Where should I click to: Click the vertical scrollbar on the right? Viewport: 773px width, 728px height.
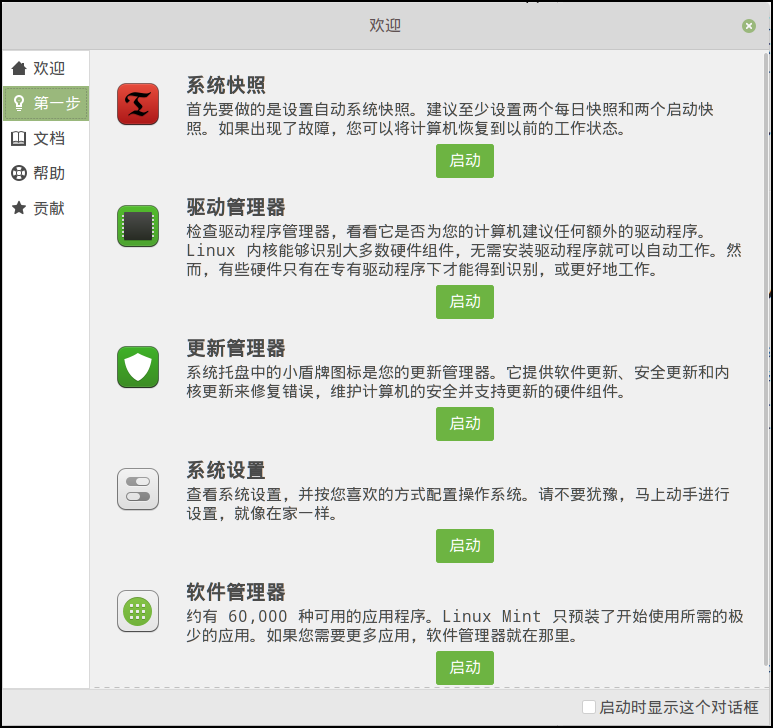[x=766, y=360]
